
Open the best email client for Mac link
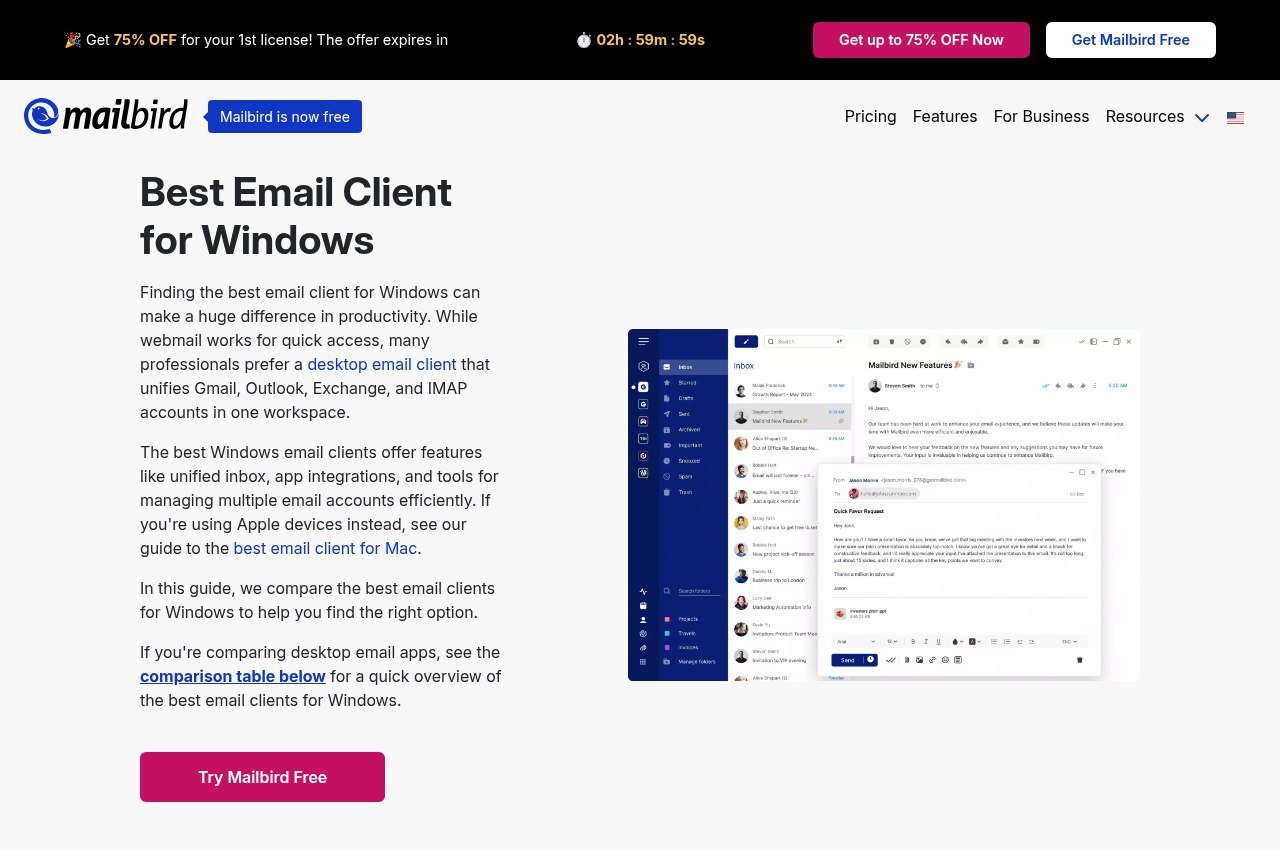(x=325, y=548)
